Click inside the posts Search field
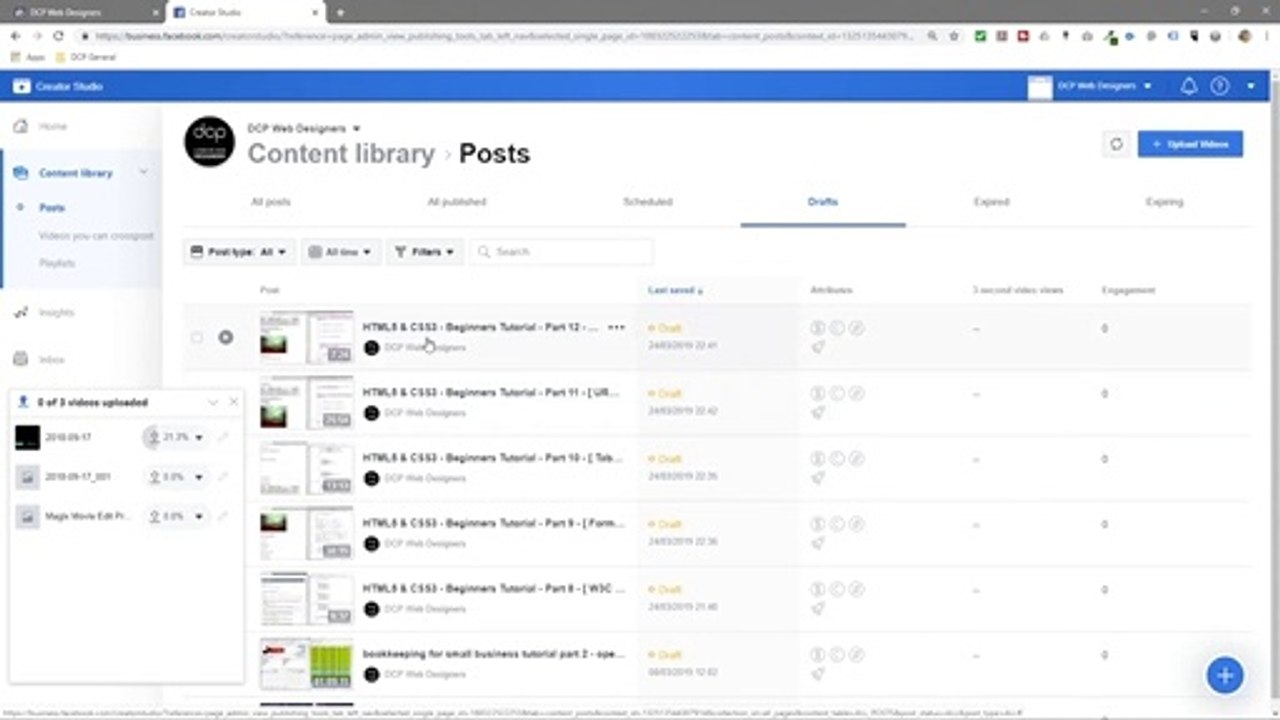Viewport: 1280px width, 720px height. pyautogui.click(x=561, y=252)
